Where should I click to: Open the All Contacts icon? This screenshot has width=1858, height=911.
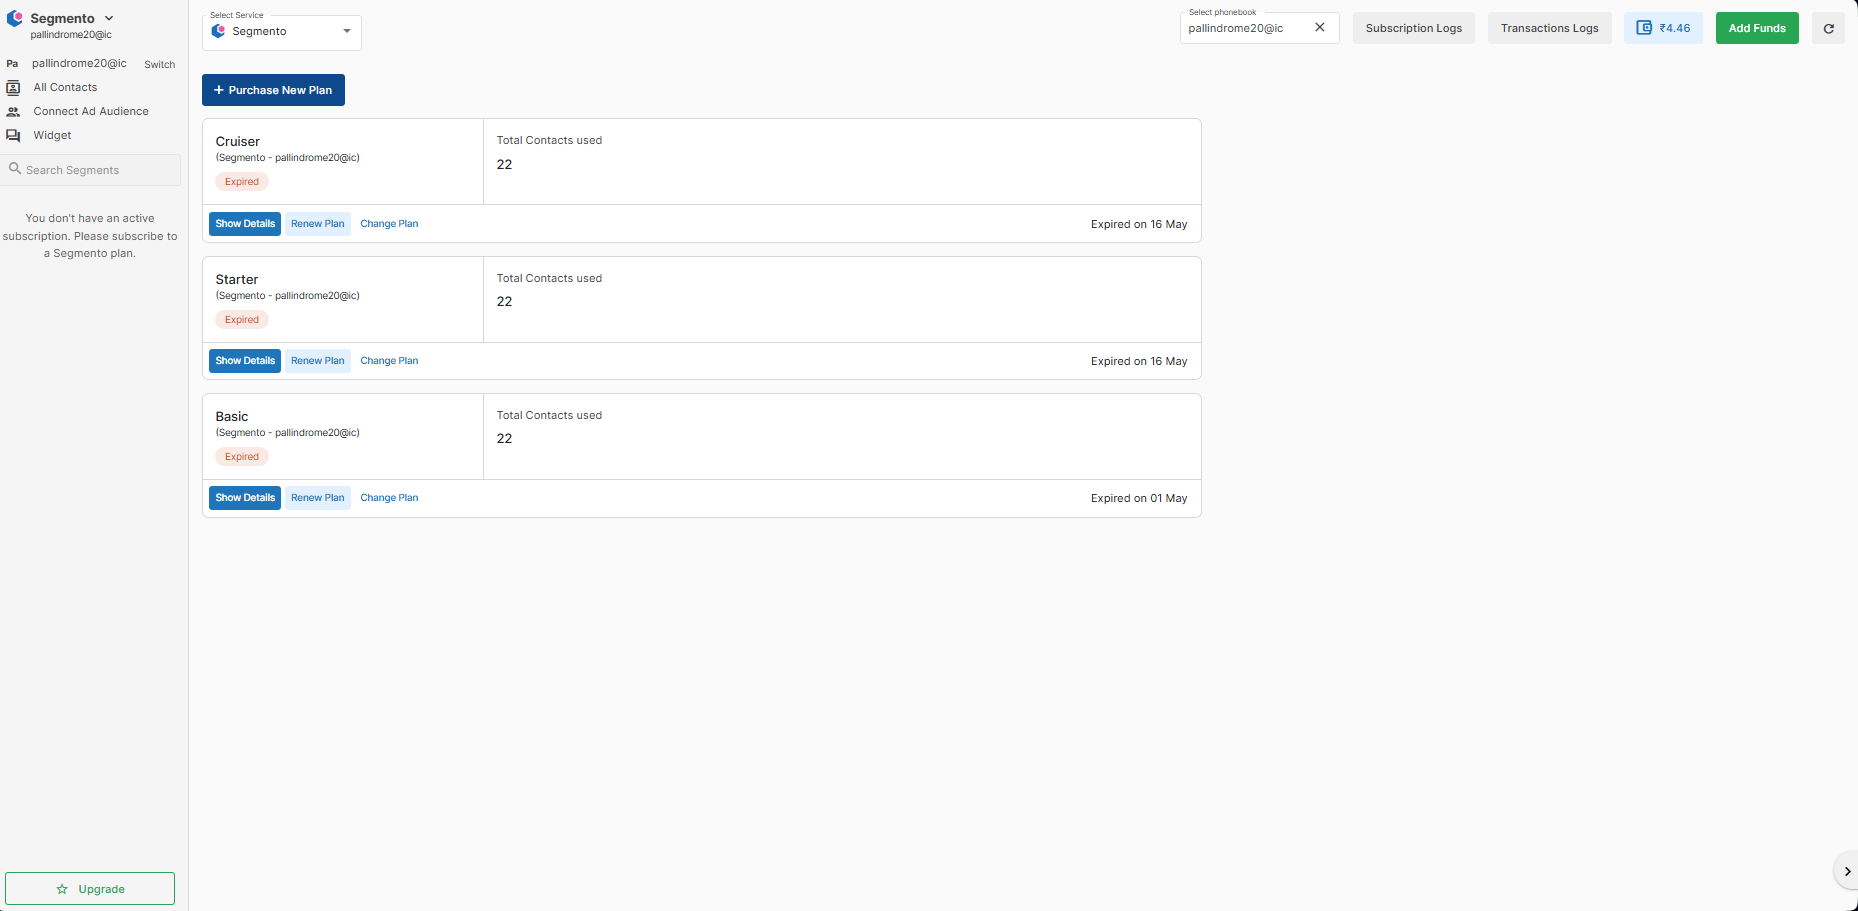coord(13,87)
